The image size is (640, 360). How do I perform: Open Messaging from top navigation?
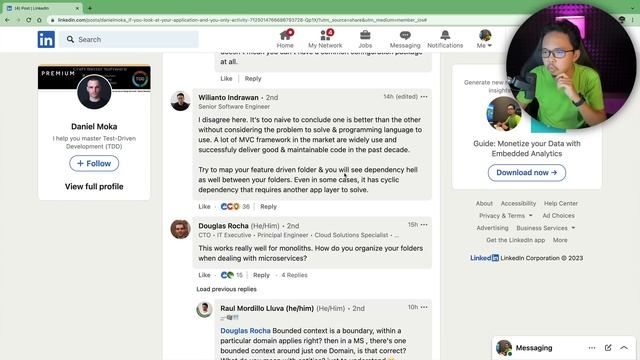[x=405, y=39]
